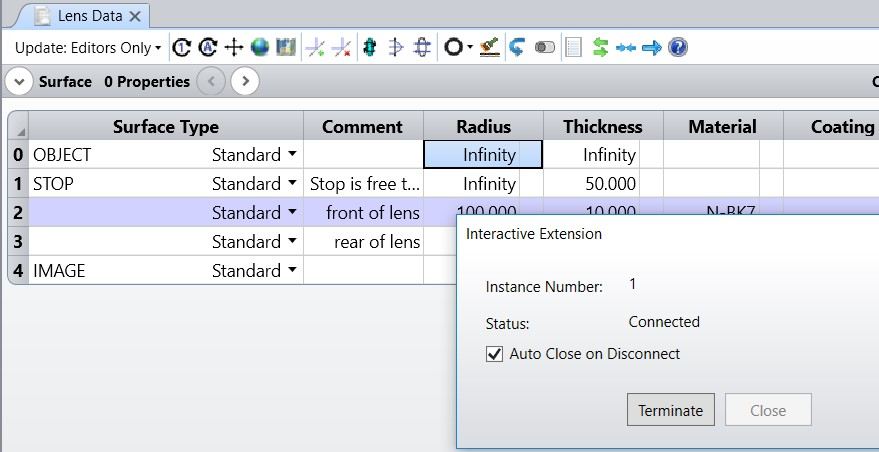This screenshot has width=879, height=452.
Task: Go to next surface with right arrow button
Action: pos(246,82)
